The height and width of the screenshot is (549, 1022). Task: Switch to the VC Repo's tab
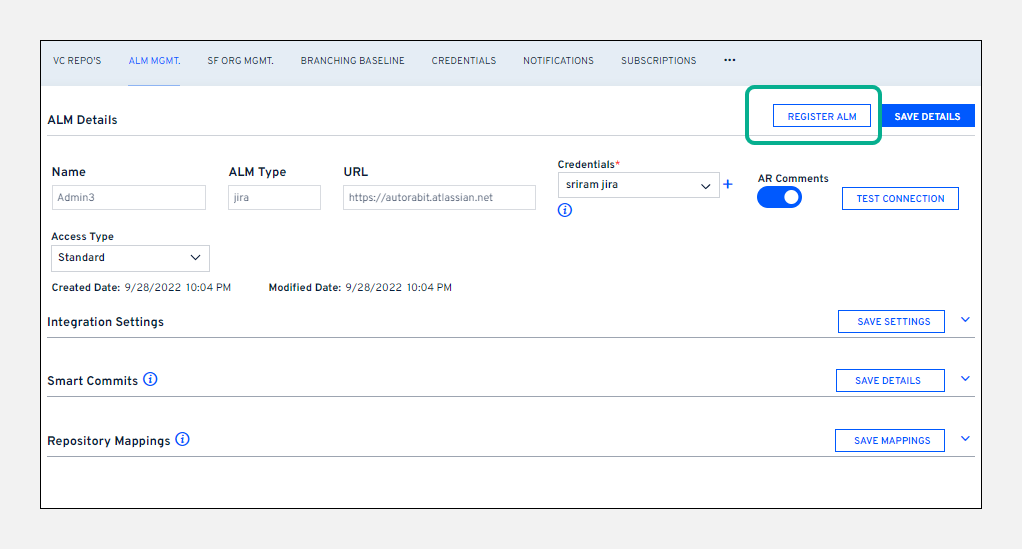pyautogui.click(x=77, y=61)
